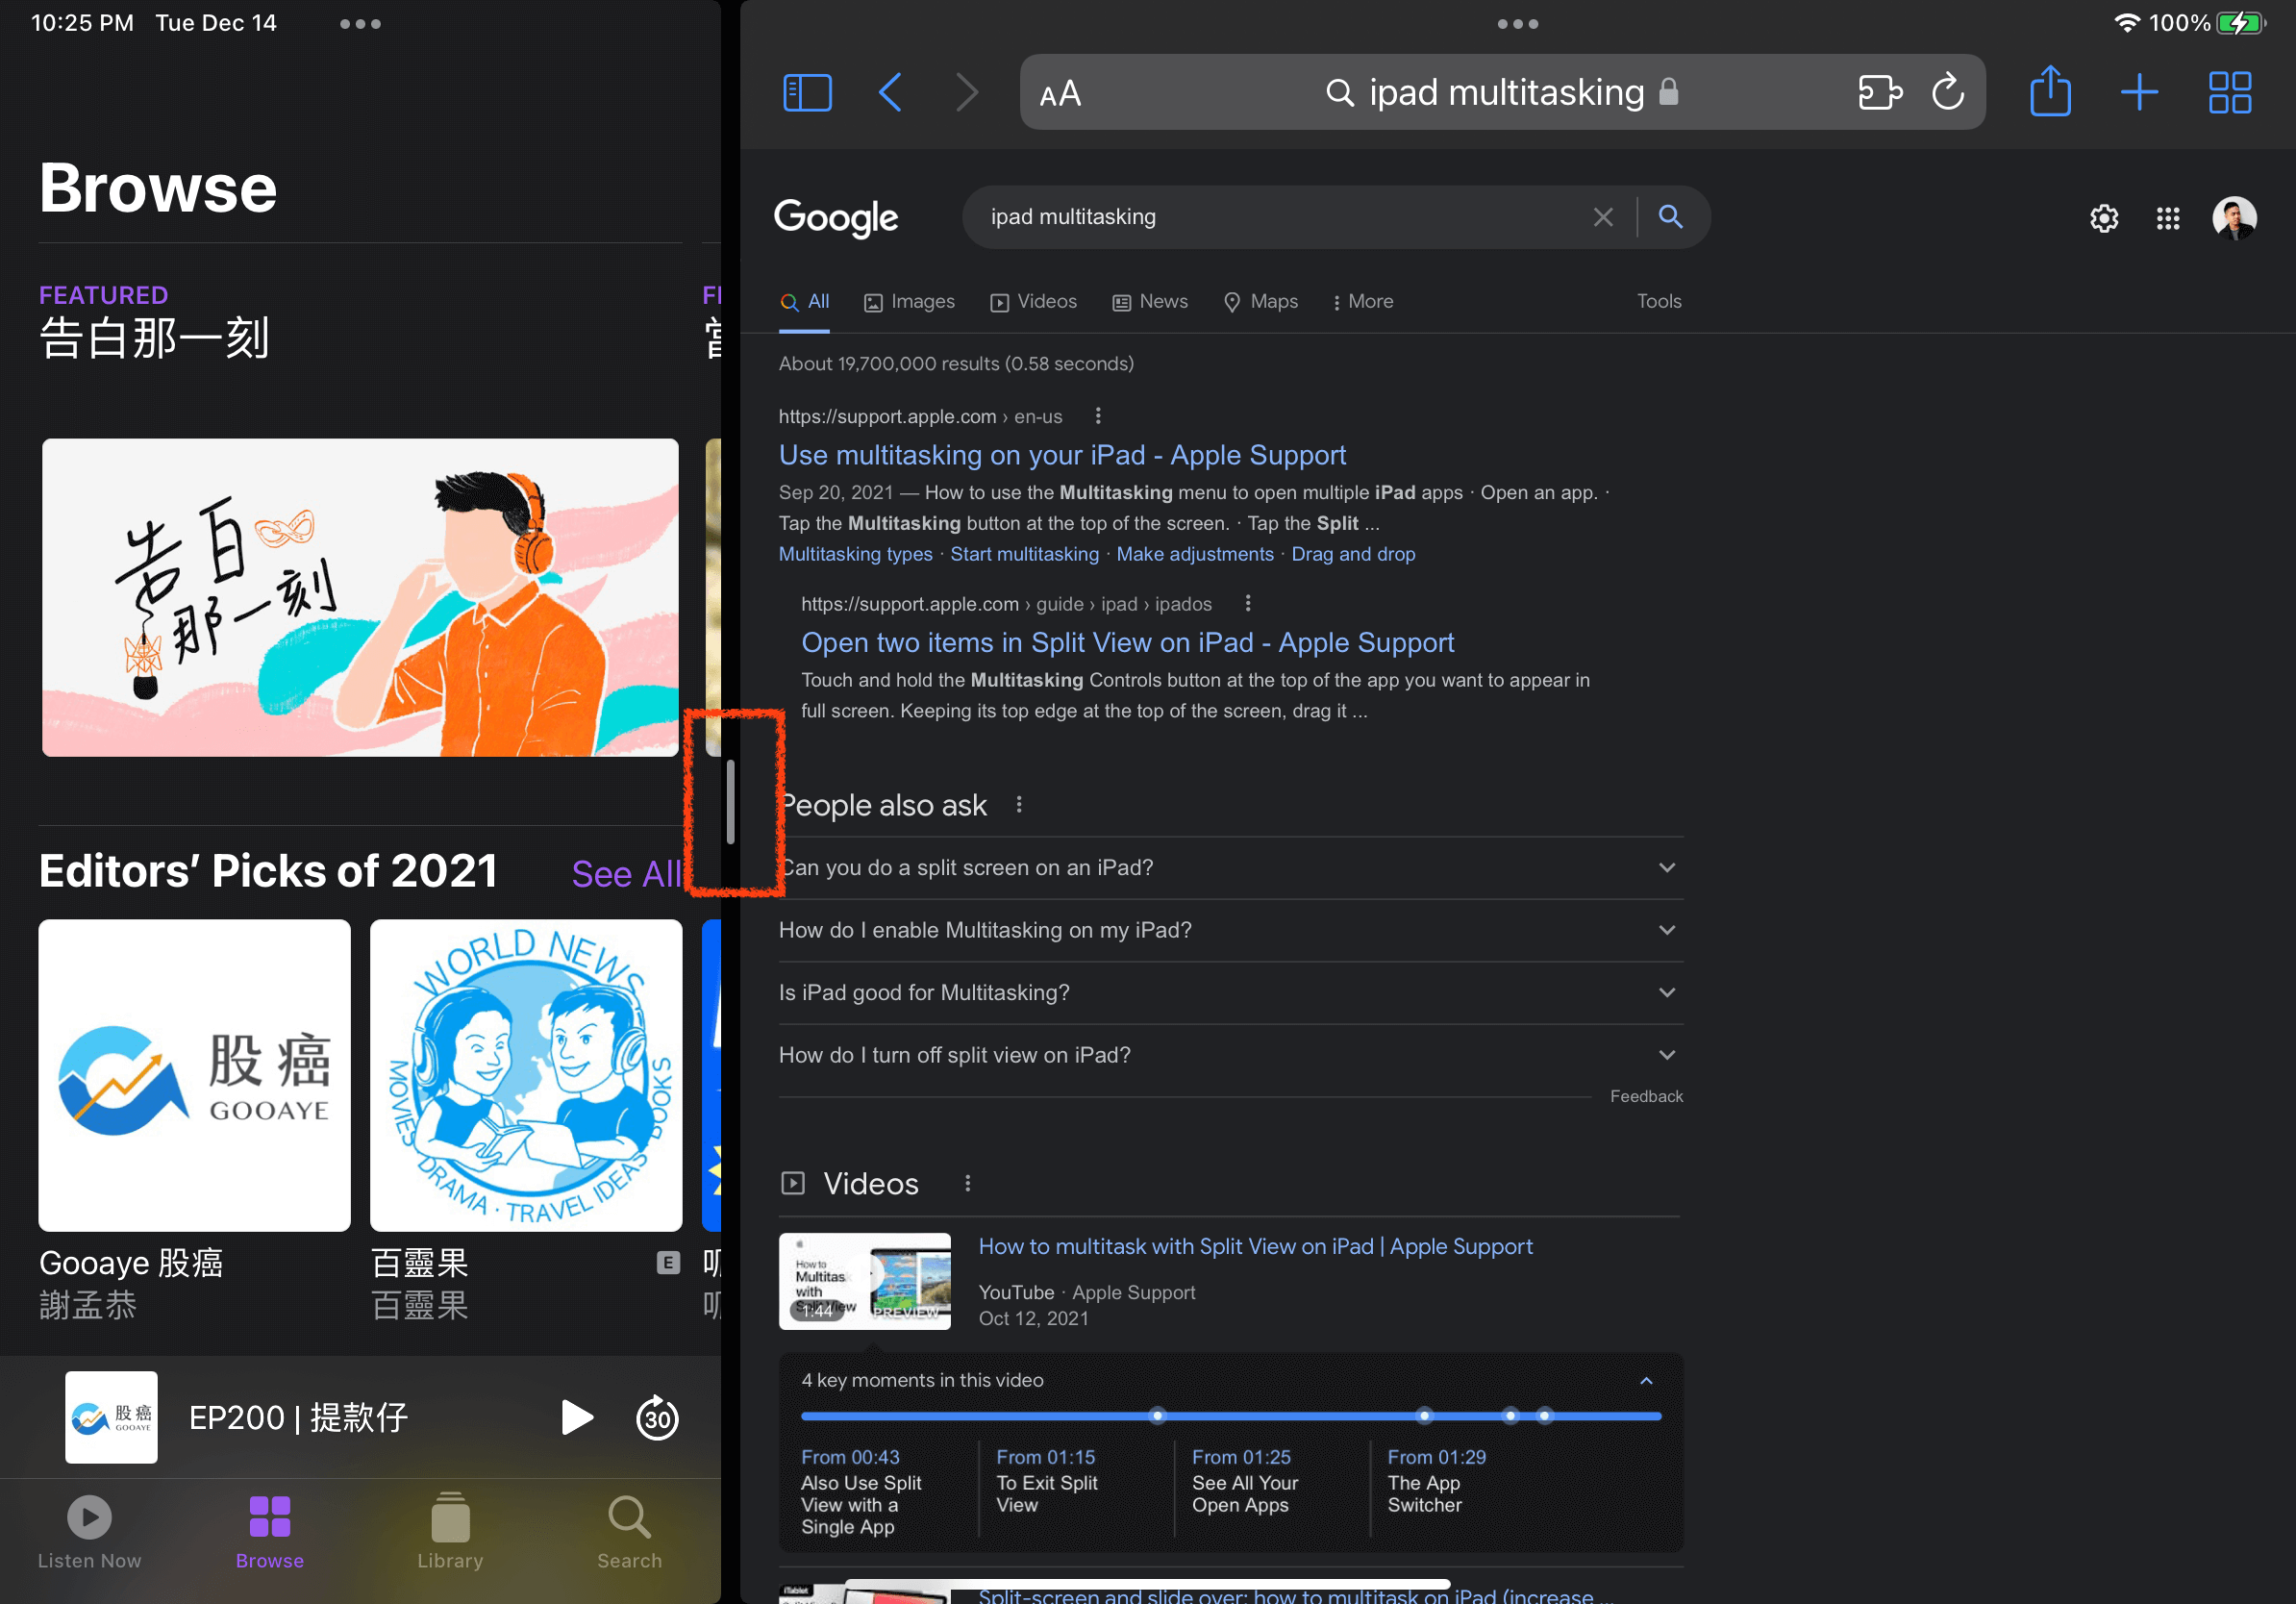
Task: Open the Library tab in Podcasts
Action: tap(450, 1533)
